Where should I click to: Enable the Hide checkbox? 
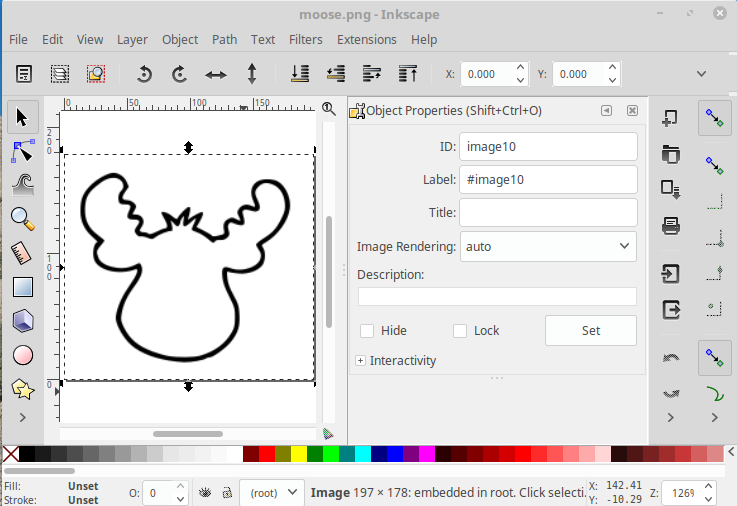(x=367, y=331)
